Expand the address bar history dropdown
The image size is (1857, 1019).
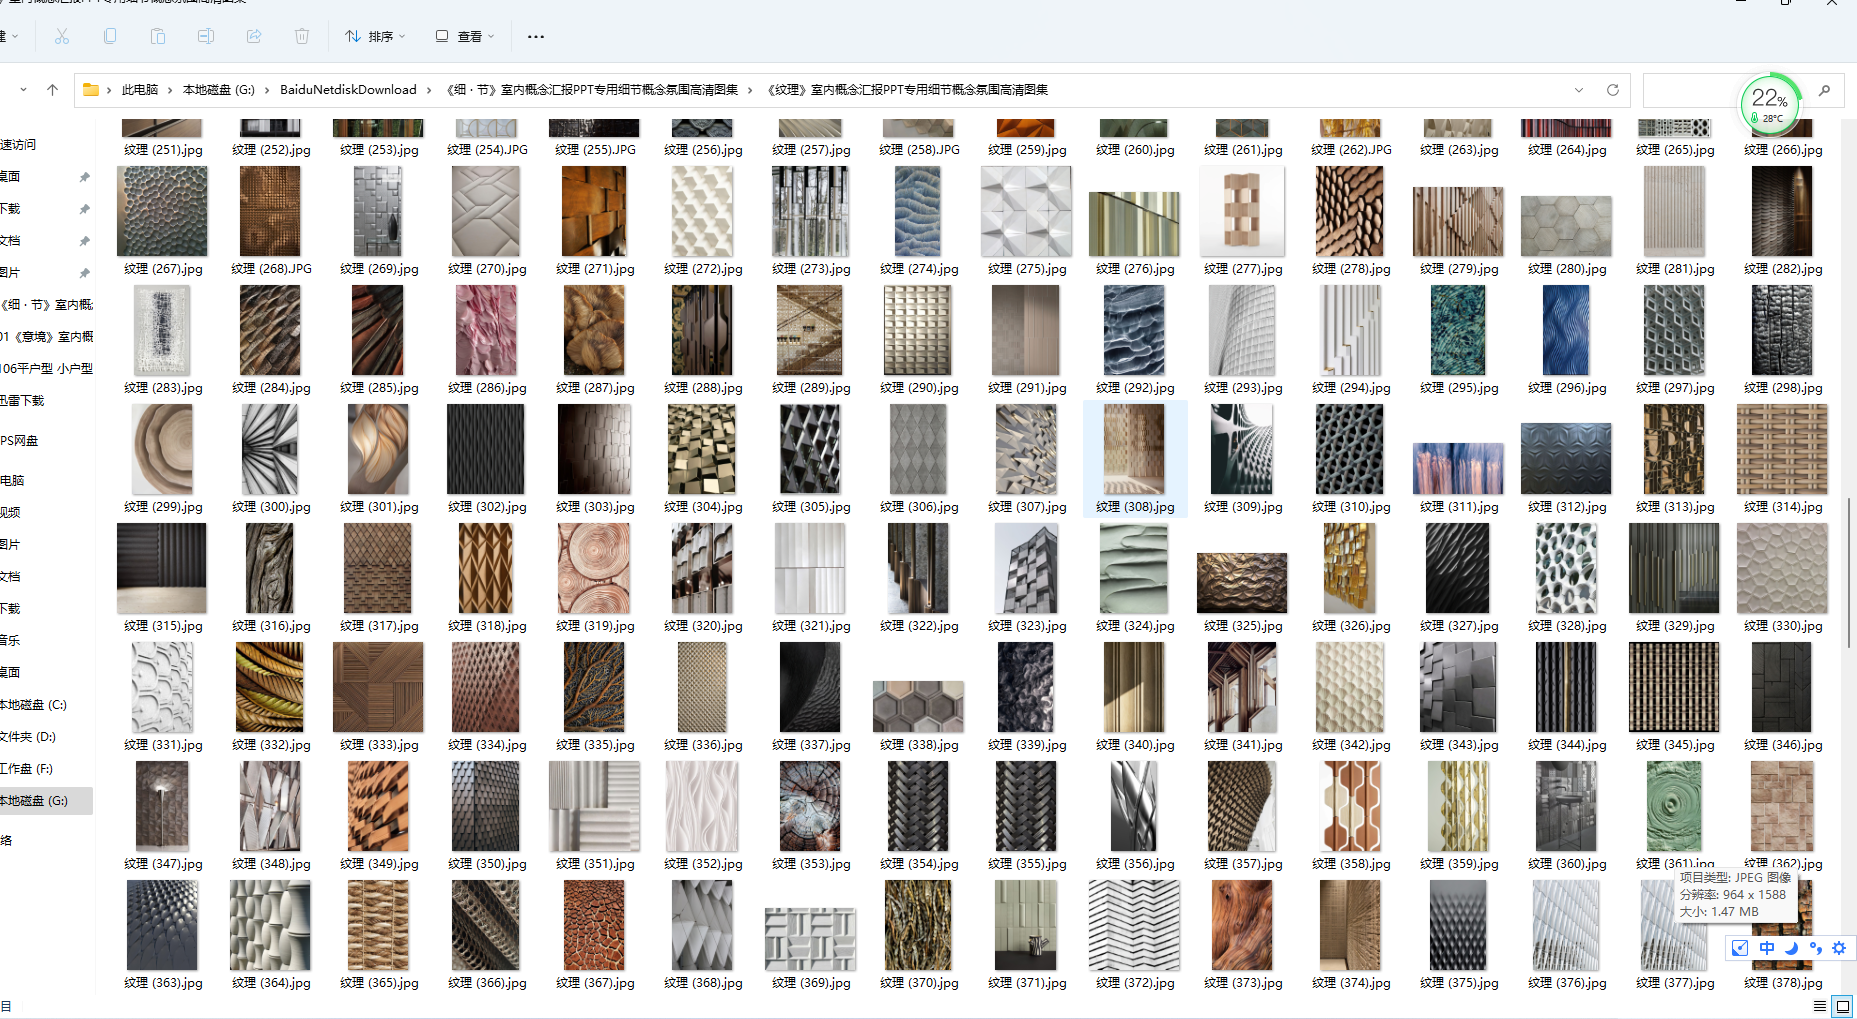[1579, 90]
